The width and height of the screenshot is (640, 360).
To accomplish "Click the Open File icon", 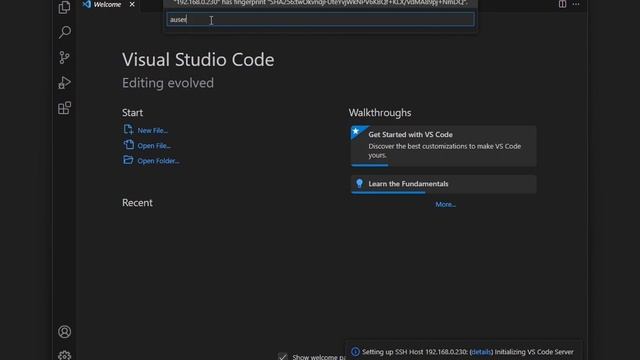I will coord(129,145).
